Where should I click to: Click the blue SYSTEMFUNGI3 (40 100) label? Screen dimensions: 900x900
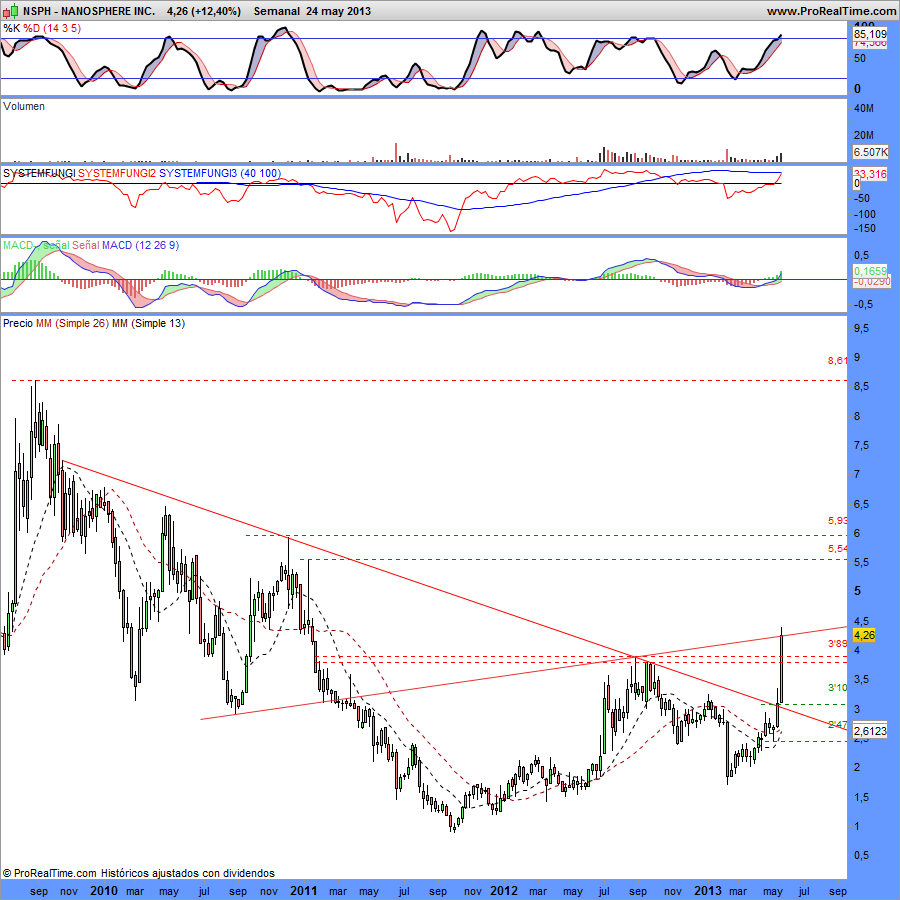[x=220, y=173]
